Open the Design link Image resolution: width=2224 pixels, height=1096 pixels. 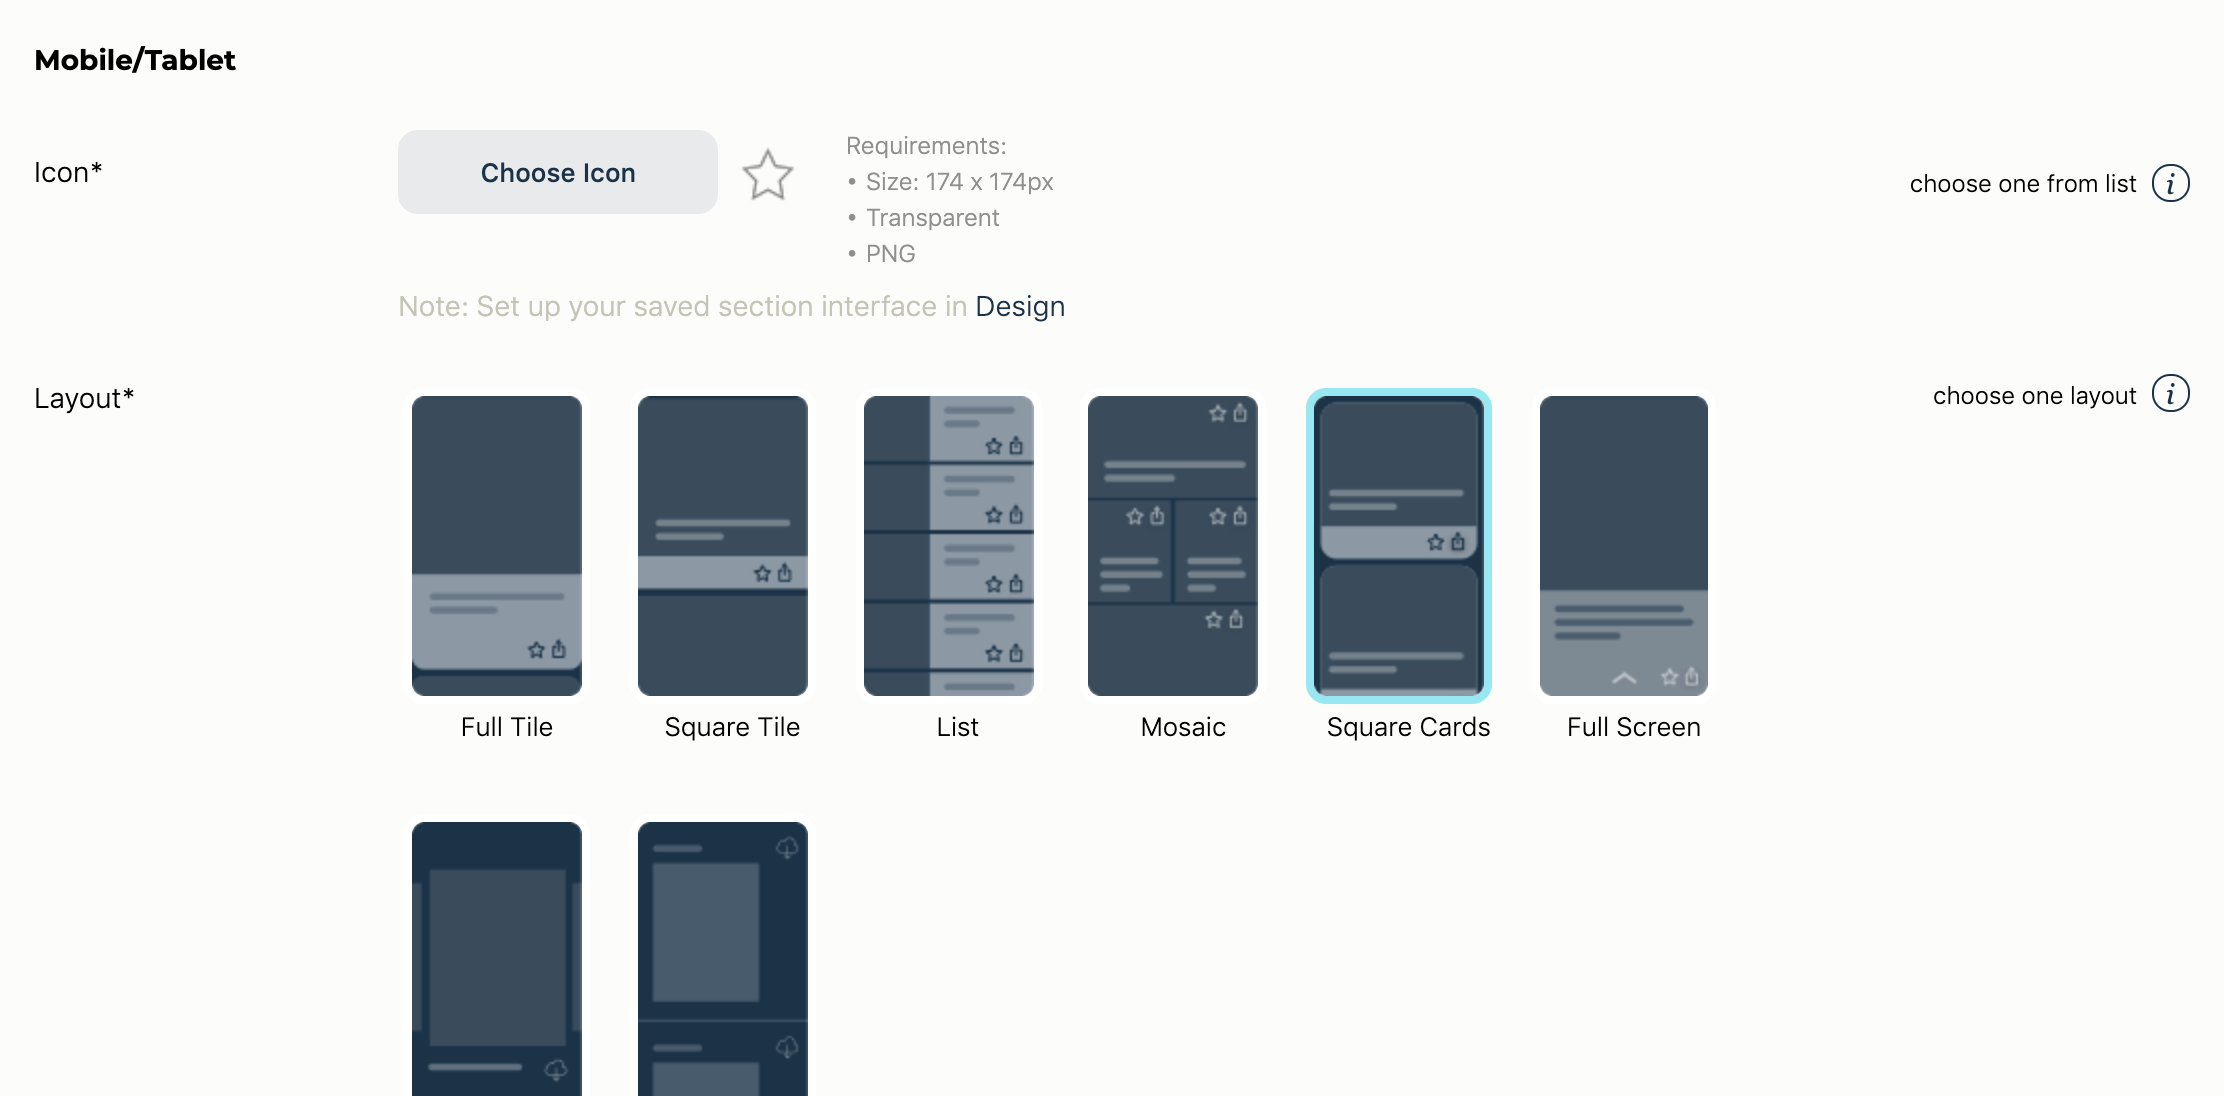pos(1020,306)
